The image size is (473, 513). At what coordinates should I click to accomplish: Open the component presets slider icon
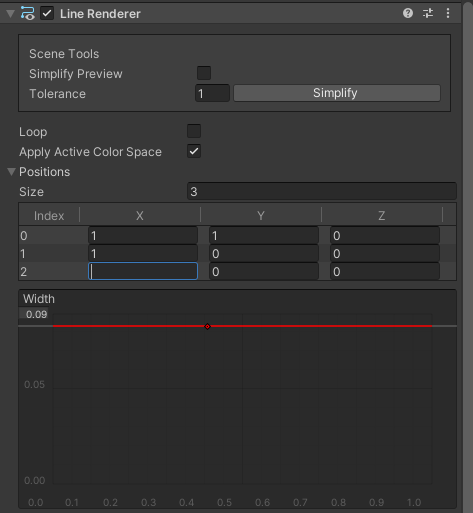point(428,13)
